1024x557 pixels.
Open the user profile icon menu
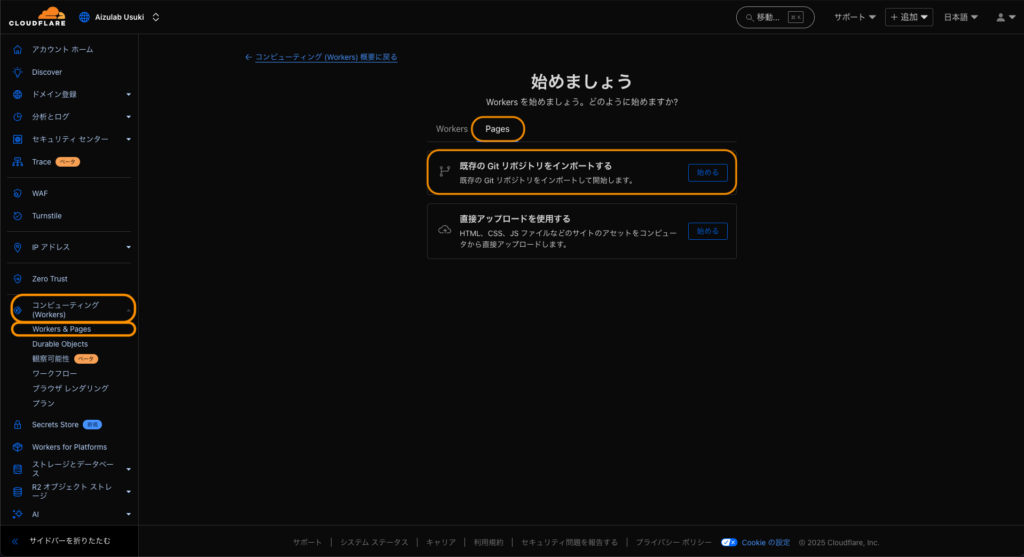1005,18
